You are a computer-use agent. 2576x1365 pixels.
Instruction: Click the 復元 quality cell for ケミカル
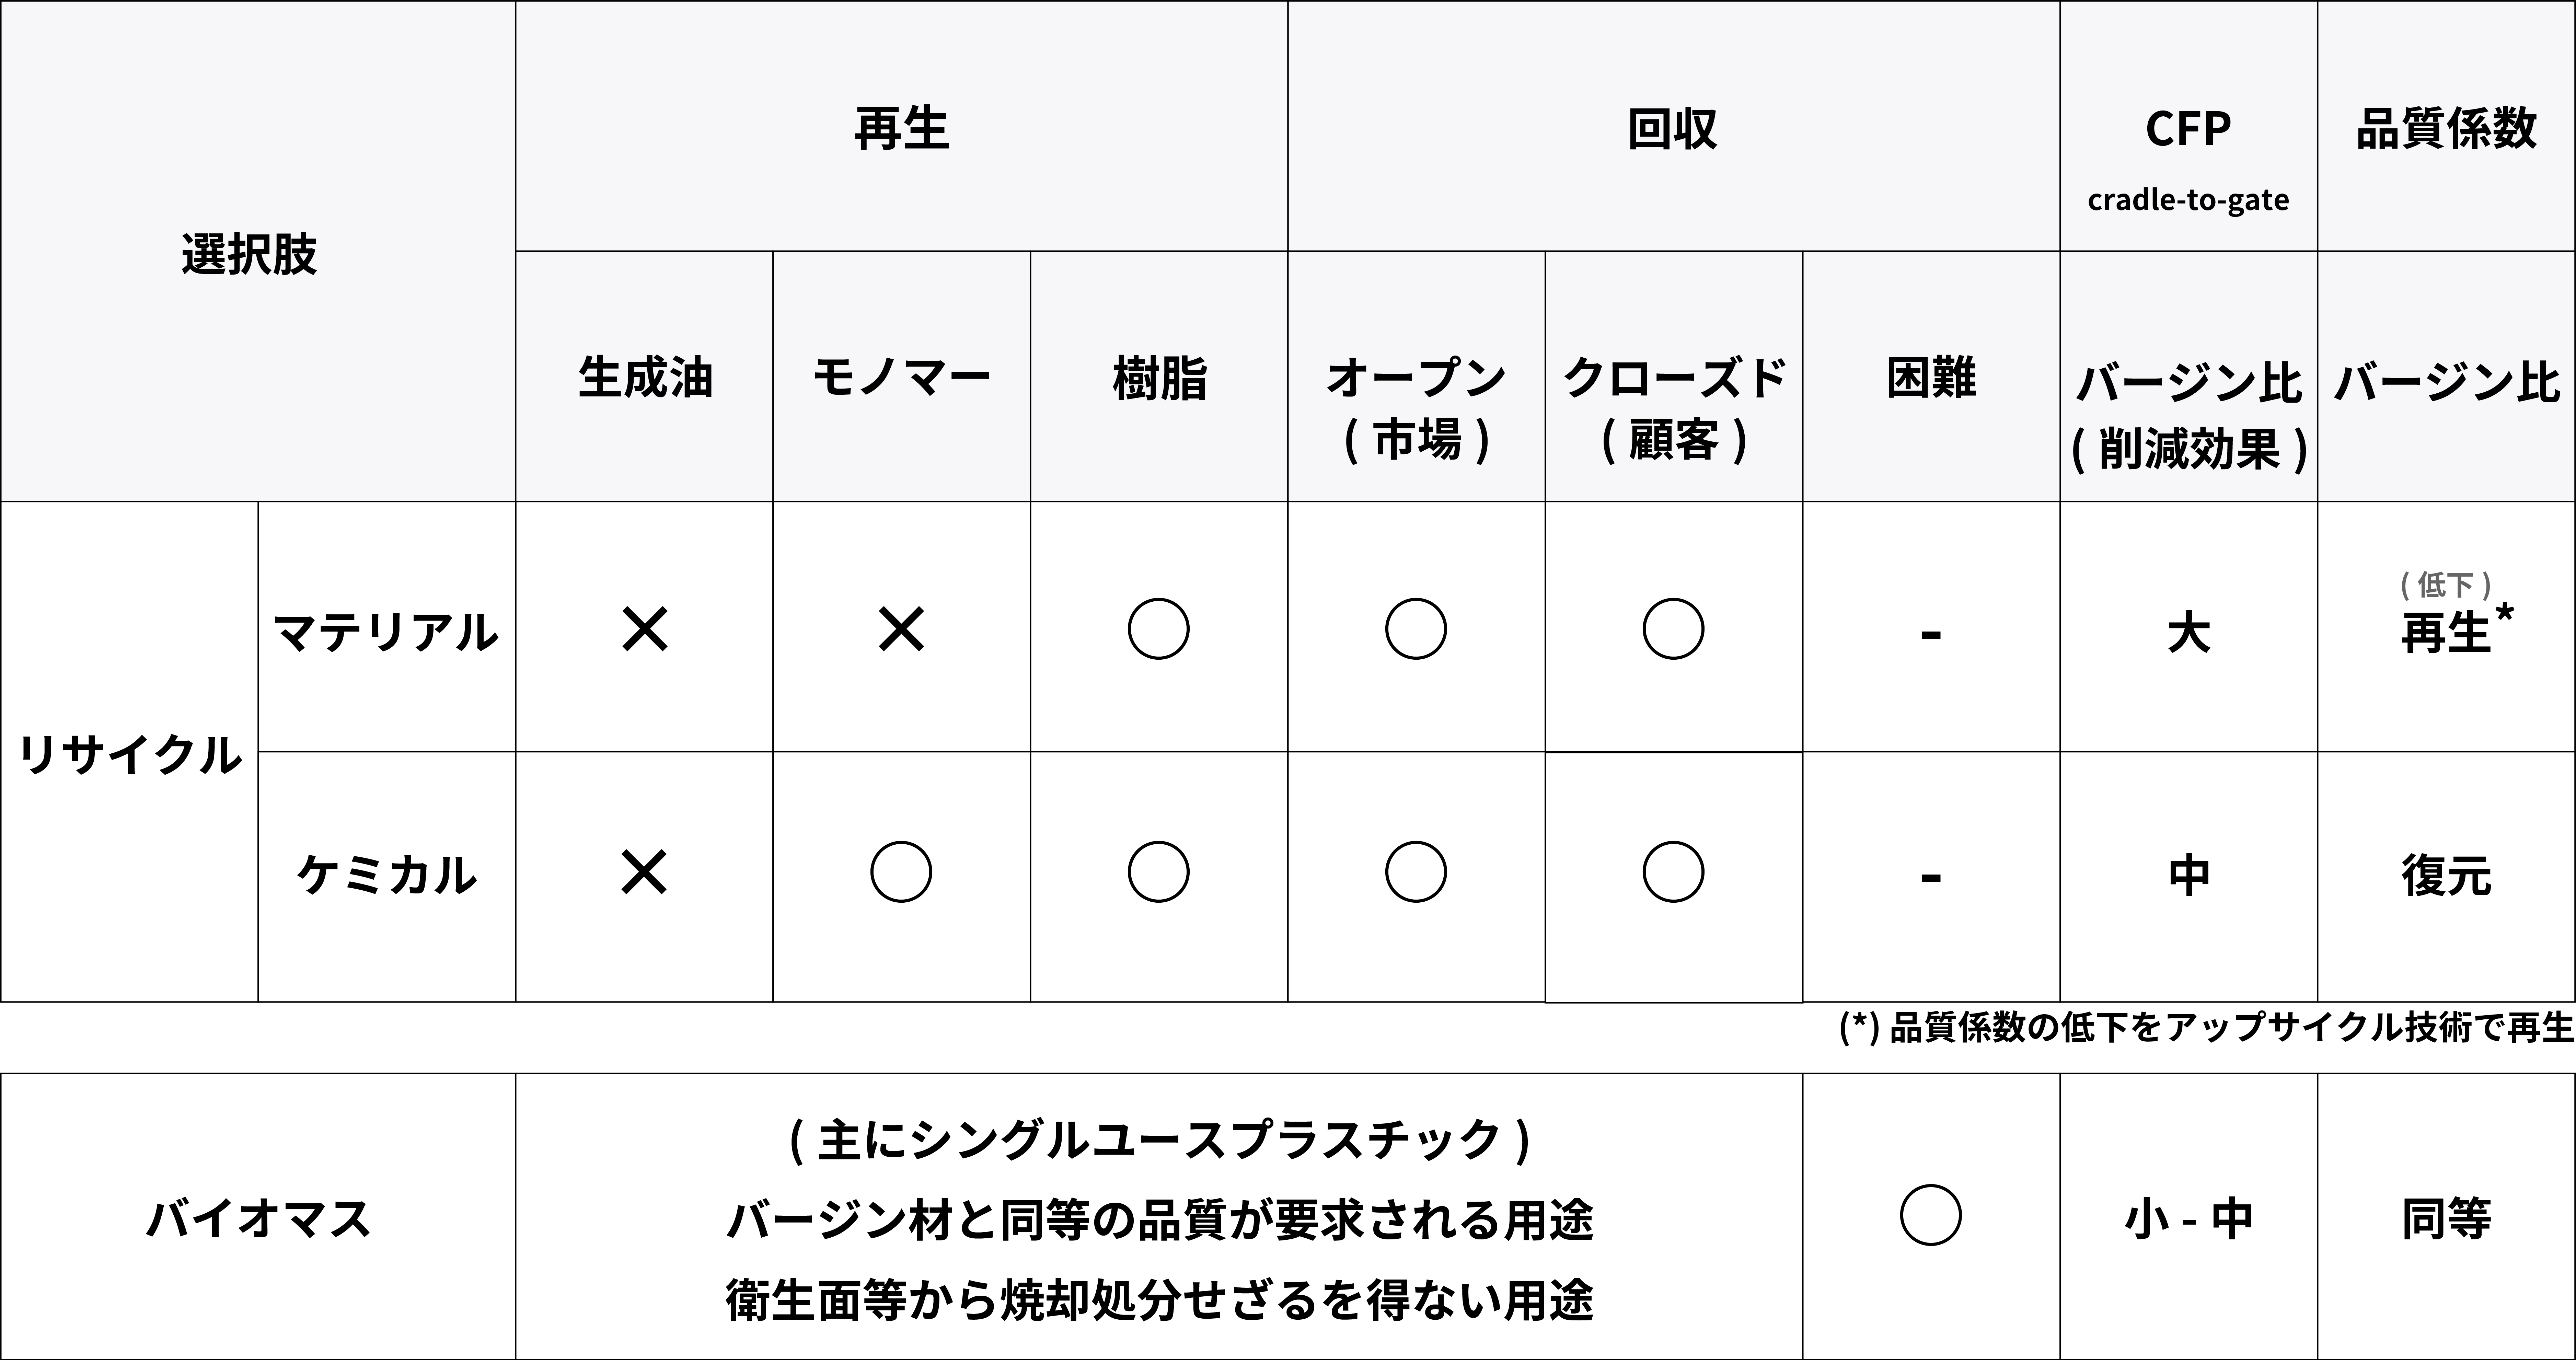click(2446, 876)
